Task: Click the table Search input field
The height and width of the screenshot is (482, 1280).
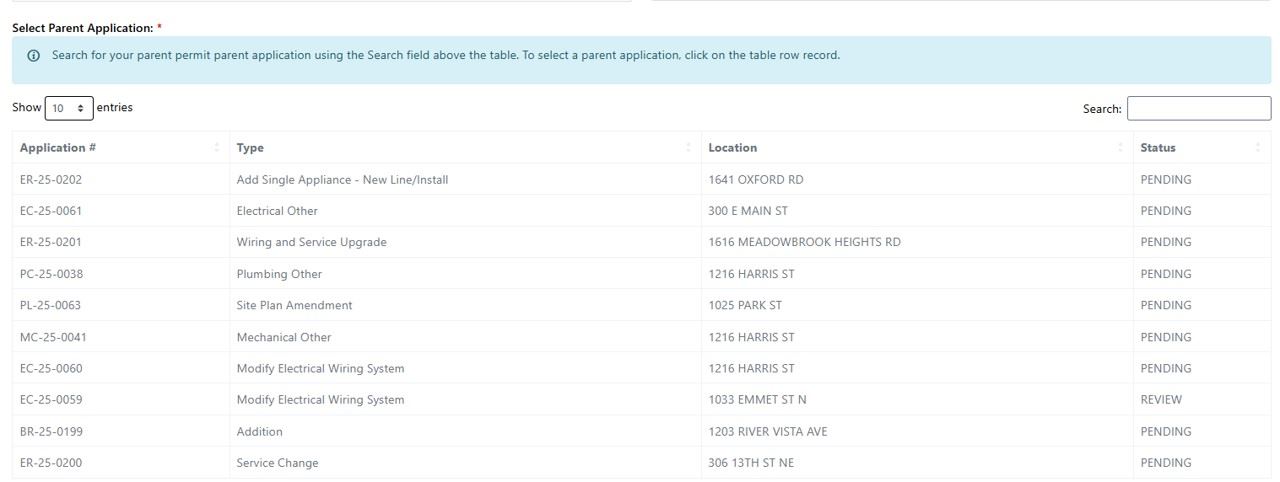Action: 1198,108
